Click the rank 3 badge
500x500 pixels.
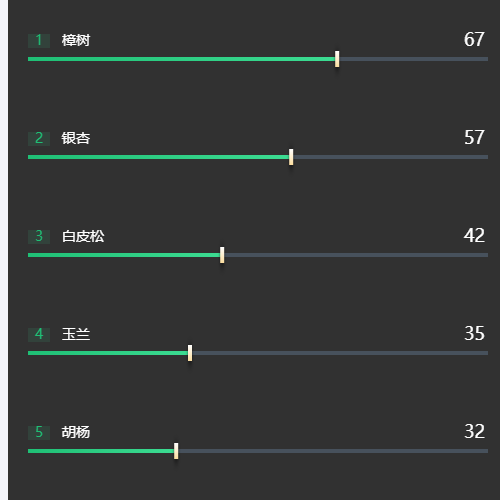(39, 237)
